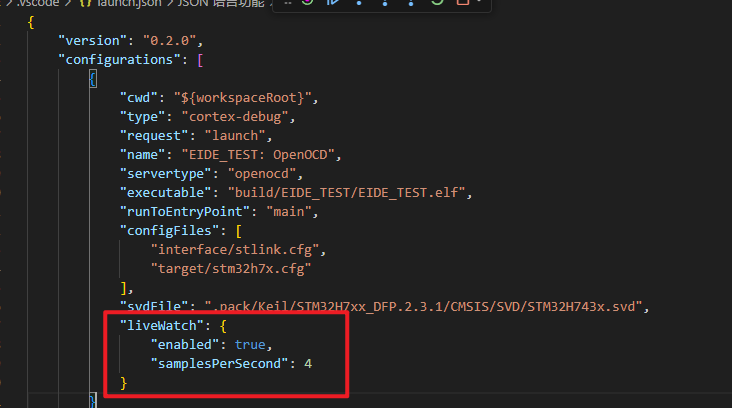Viewport: 732px width, 408px height.
Task: Click the "${workspaceRoot}" value
Action: pos(243,98)
